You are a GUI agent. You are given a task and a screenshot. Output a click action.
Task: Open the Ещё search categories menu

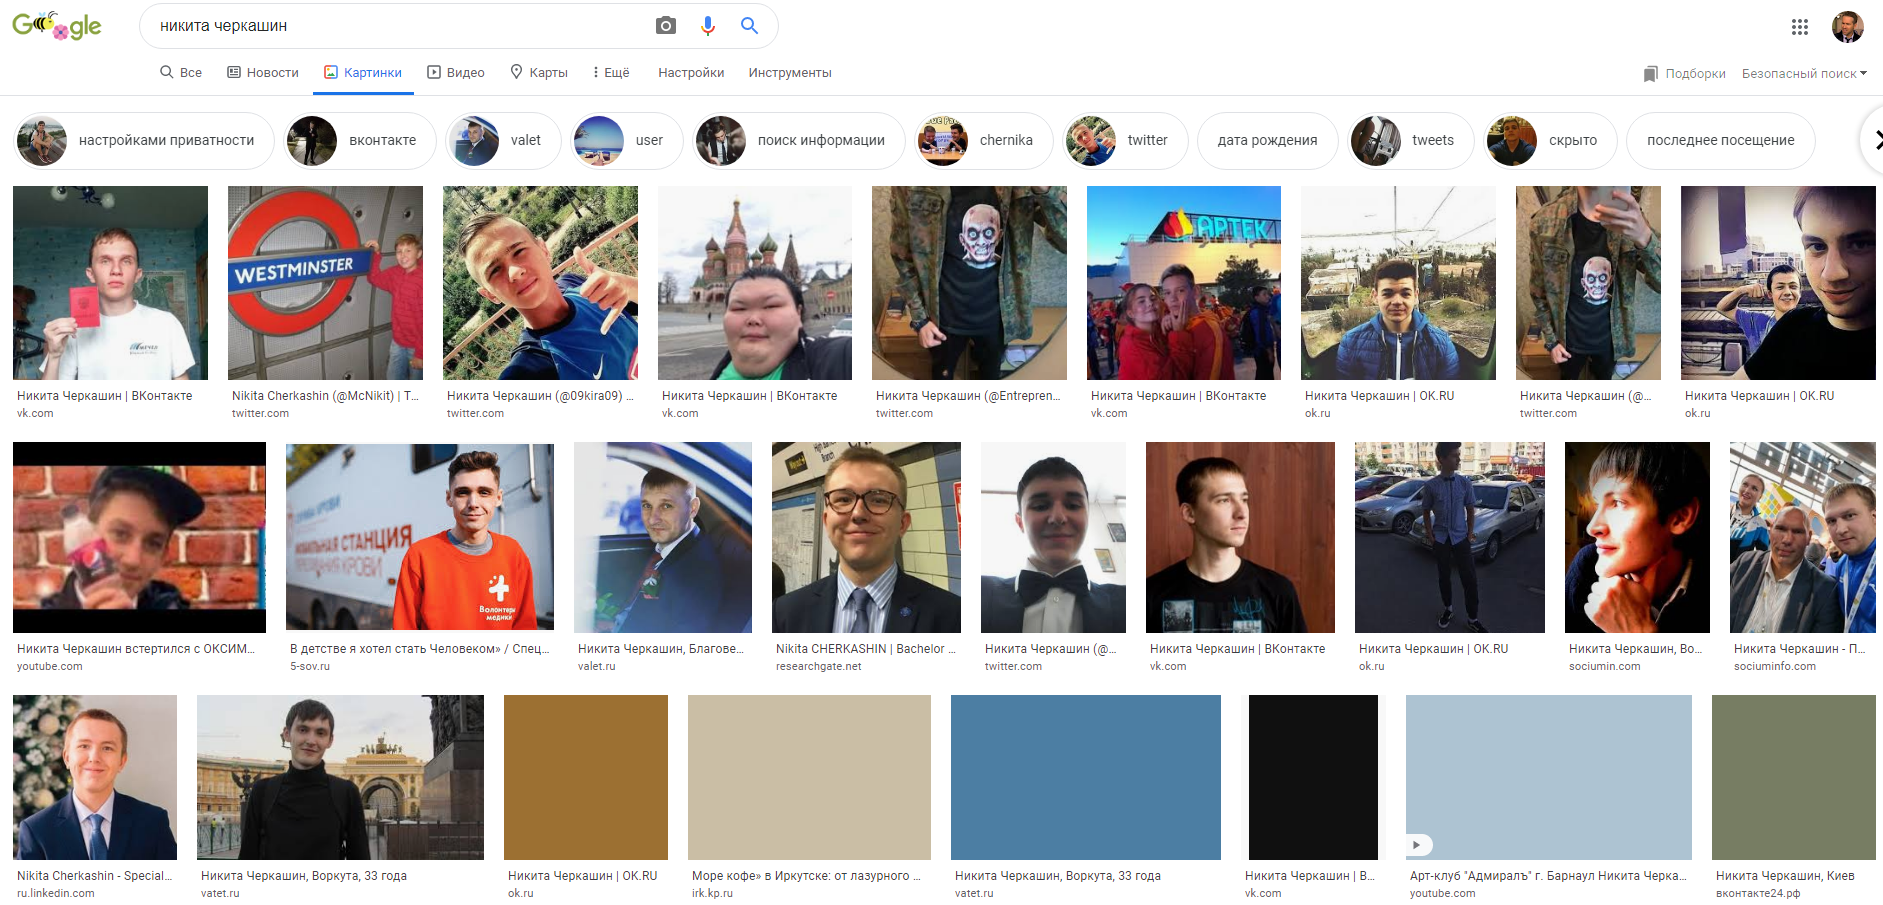pyautogui.click(x=609, y=72)
